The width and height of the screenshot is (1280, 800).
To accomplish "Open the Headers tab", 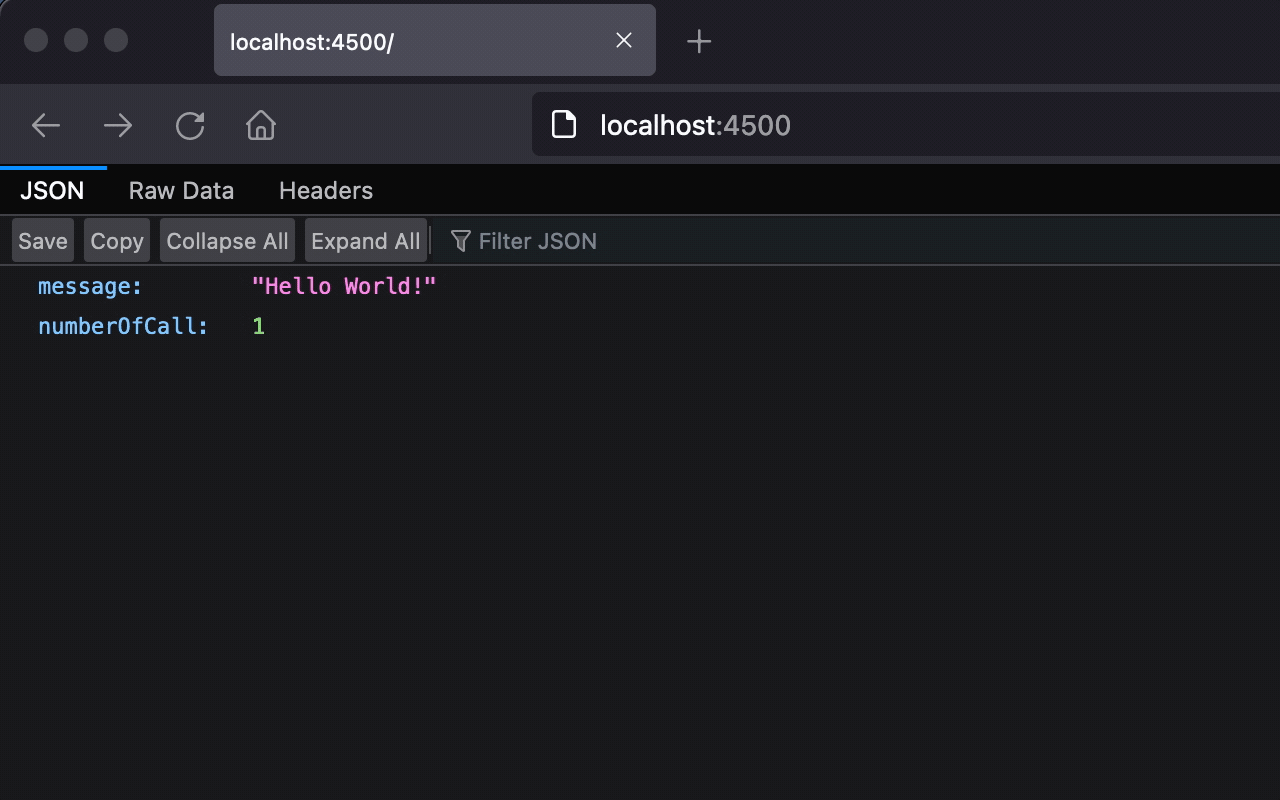I will click(x=325, y=190).
